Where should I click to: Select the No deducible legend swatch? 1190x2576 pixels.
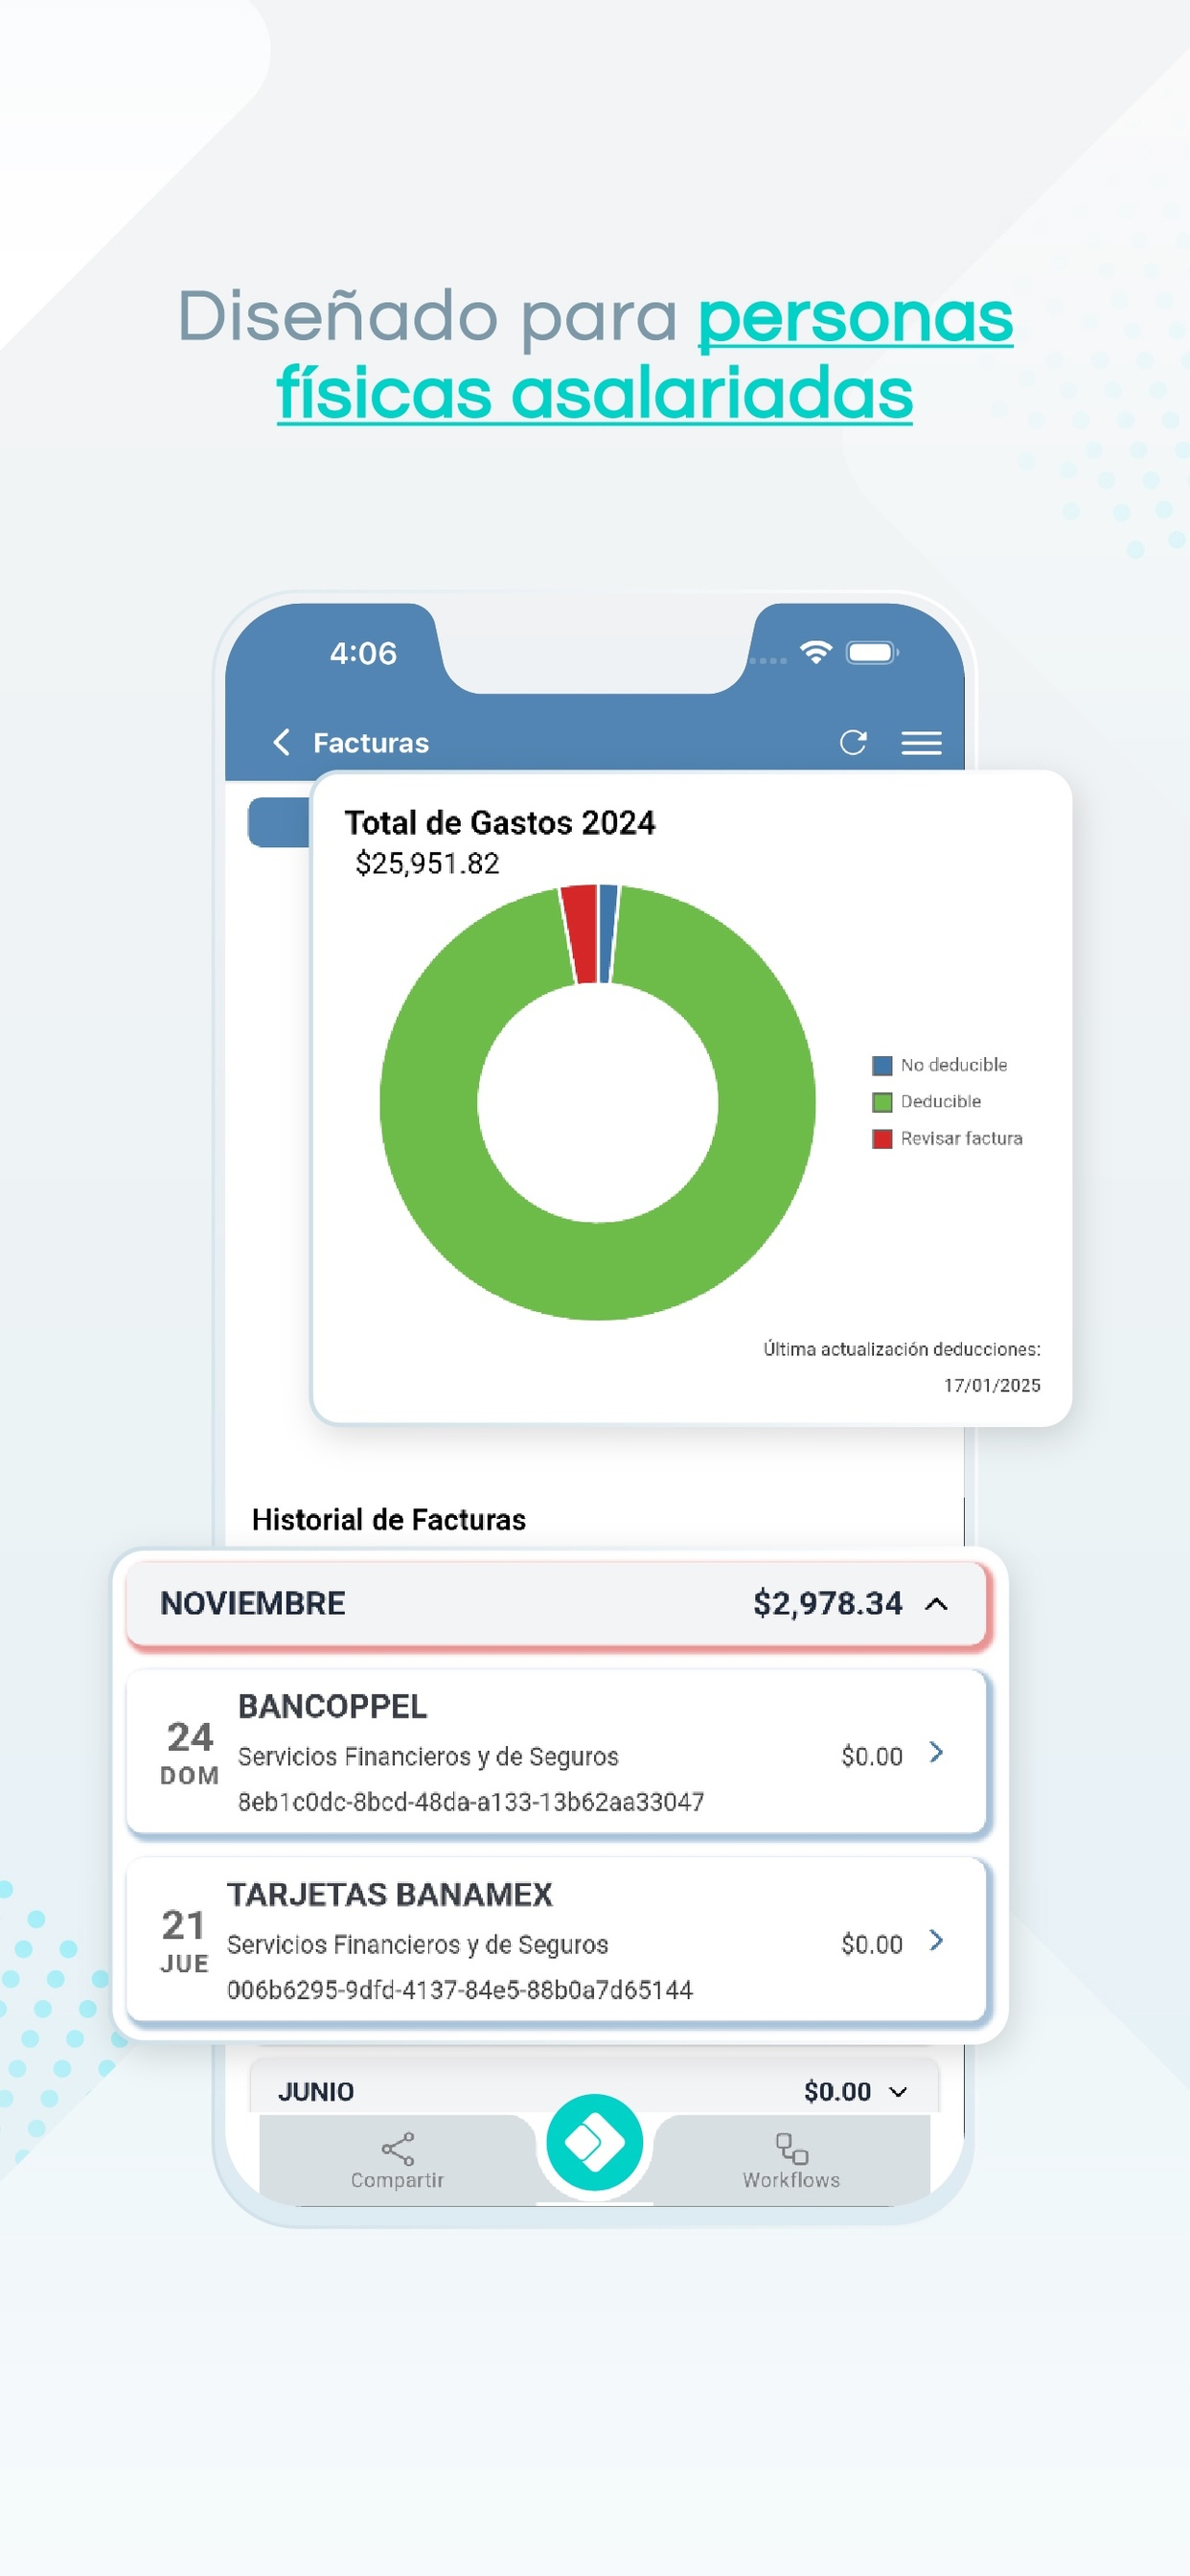882,1065
